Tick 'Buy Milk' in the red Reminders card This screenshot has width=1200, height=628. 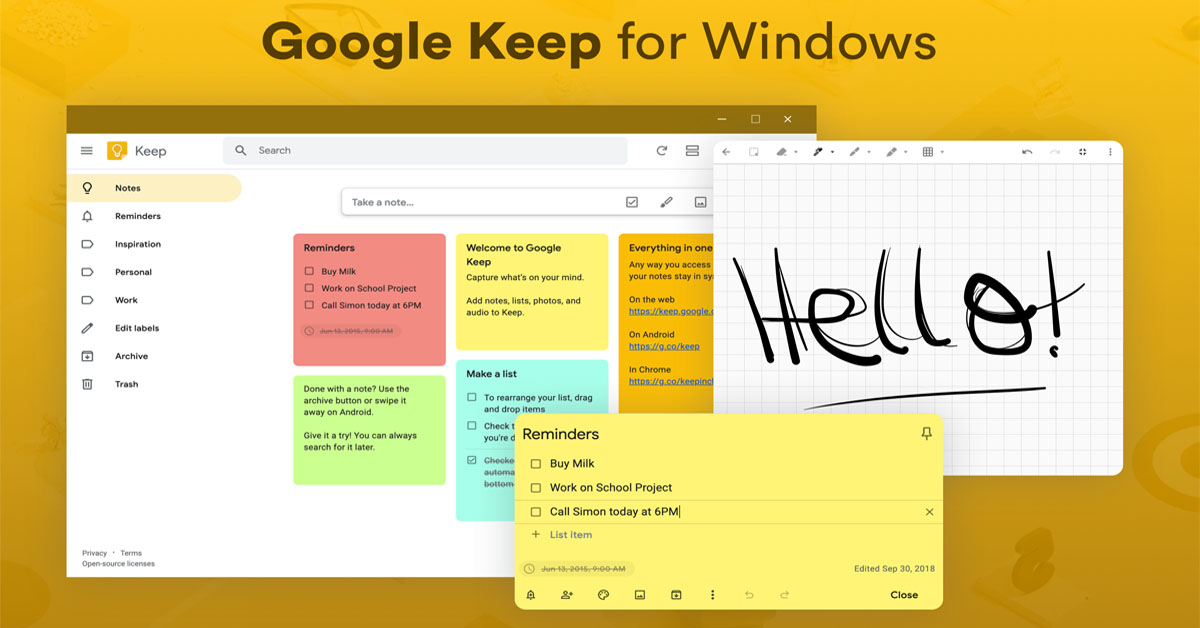(x=309, y=271)
